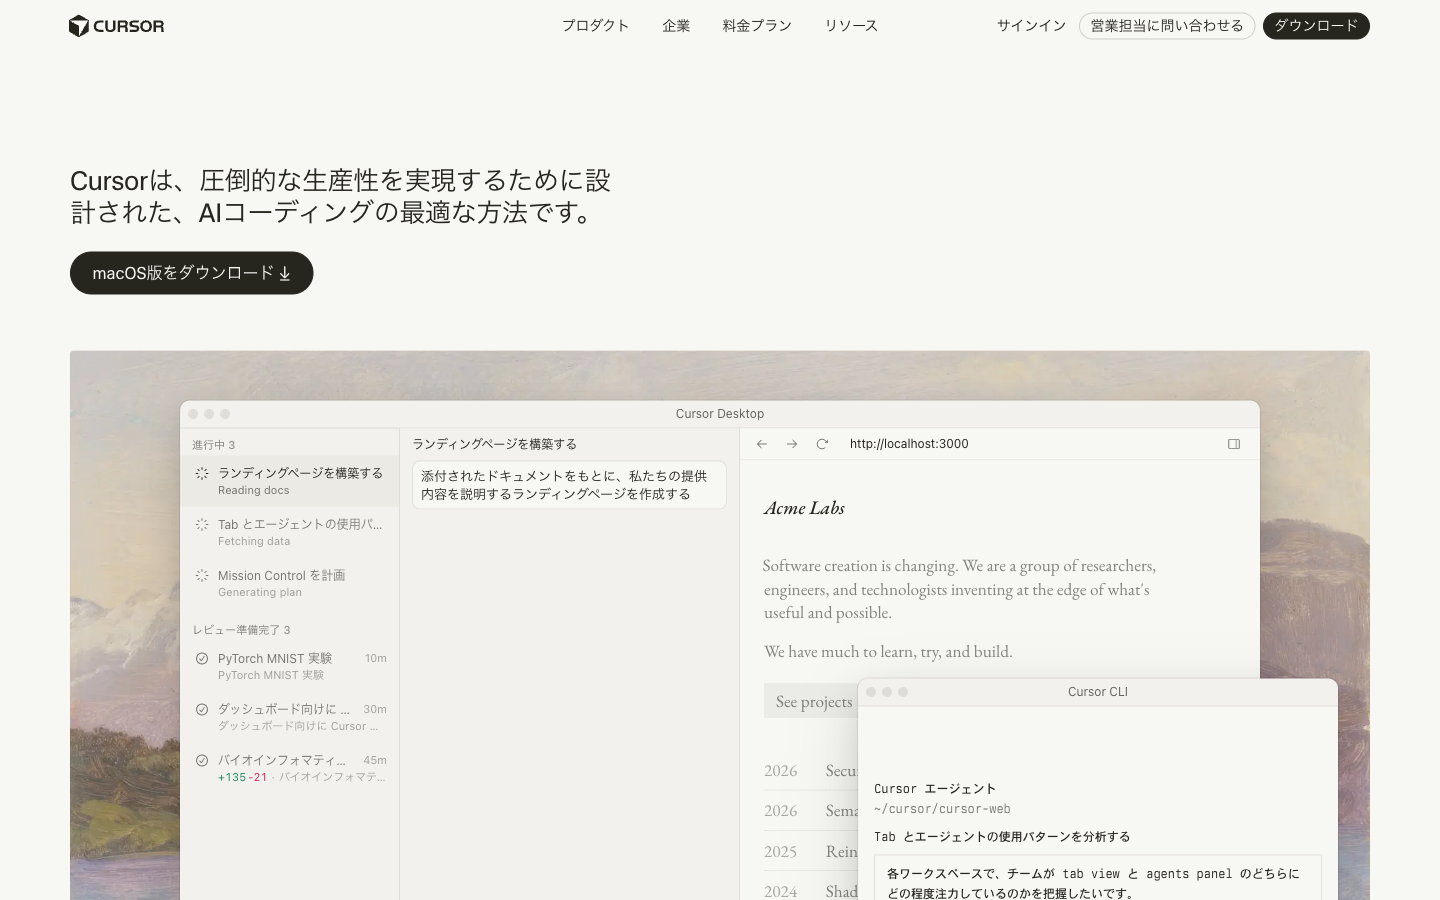This screenshot has width=1440, height=900.
Task: Click the prompt message 添付されたドキュメント
Action: coord(569,485)
